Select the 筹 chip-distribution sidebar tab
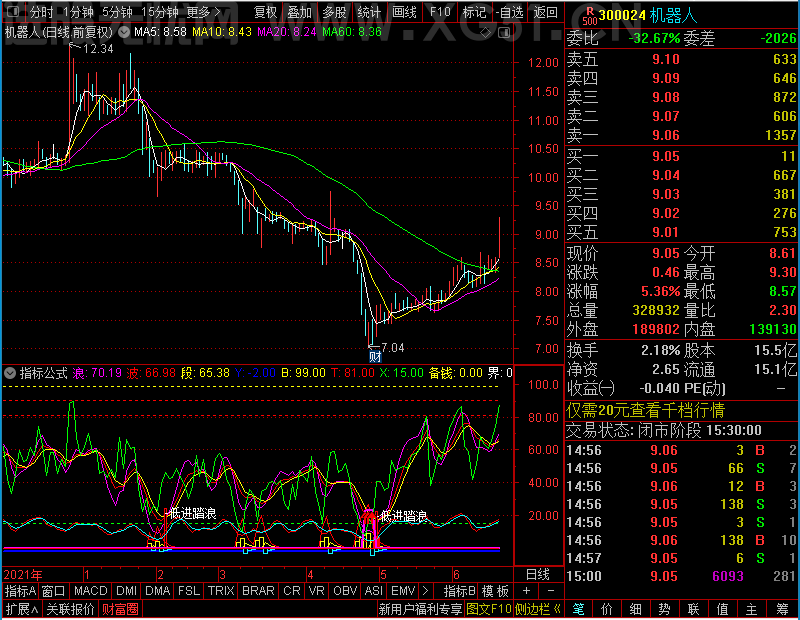Viewport: 800px width, 620px height. (x=782, y=609)
